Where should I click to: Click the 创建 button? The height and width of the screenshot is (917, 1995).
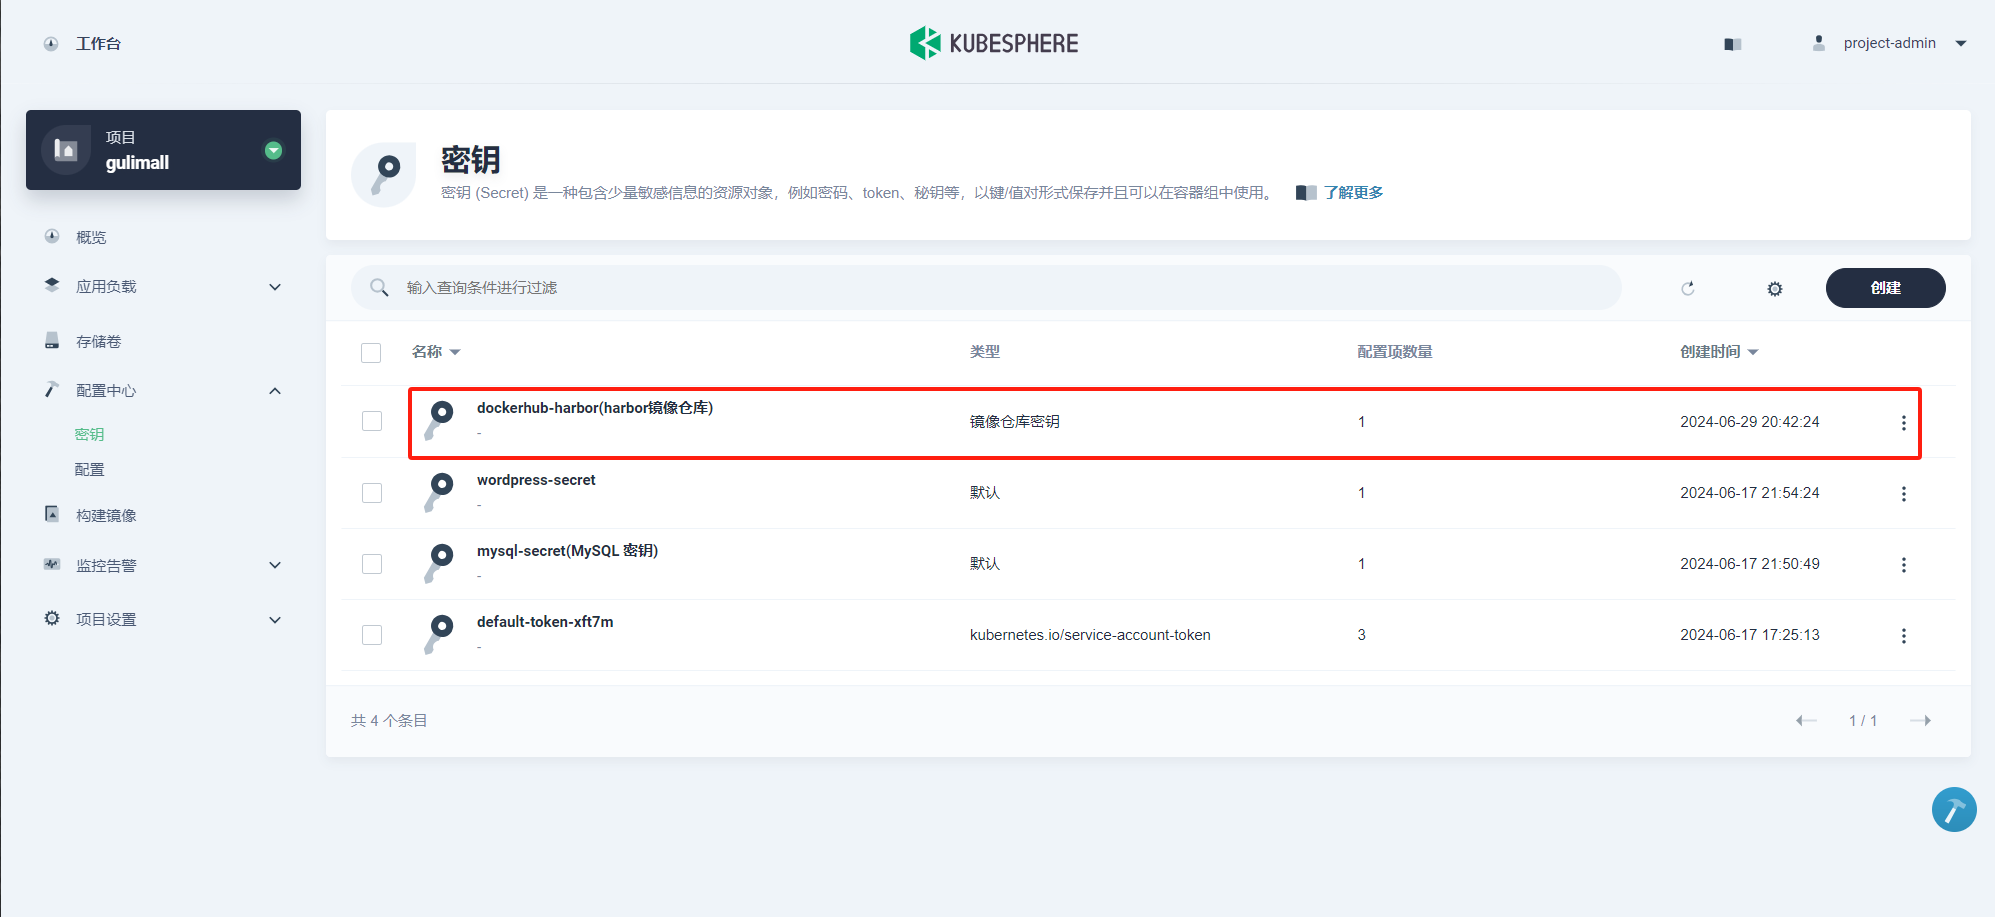[x=1885, y=288]
